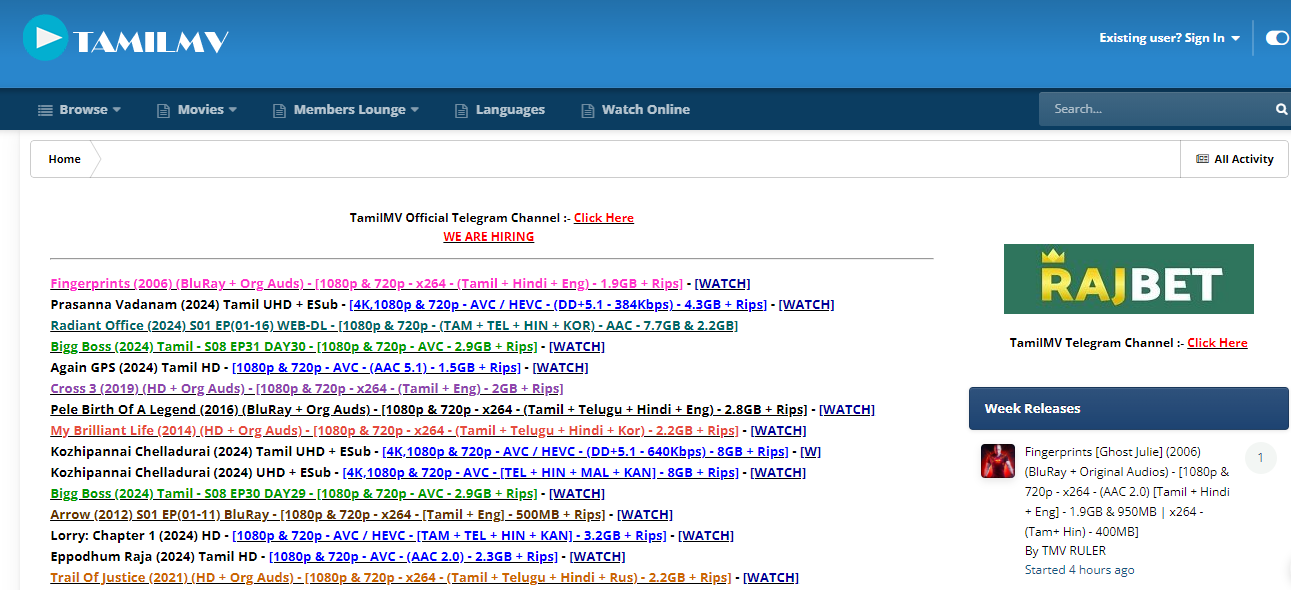Open sidebar Telegram Channel Click Here link
Screen dimensions: 1291x590
click(x=1218, y=343)
